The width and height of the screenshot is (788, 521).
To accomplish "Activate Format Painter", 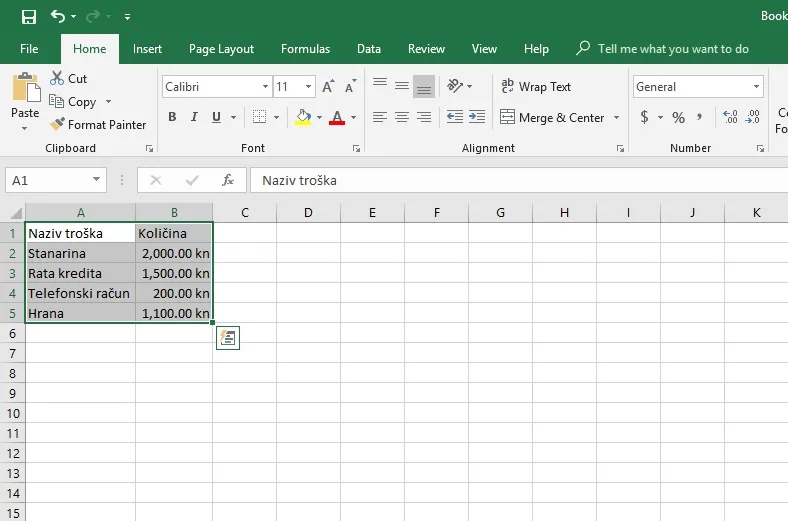I will point(98,125).
